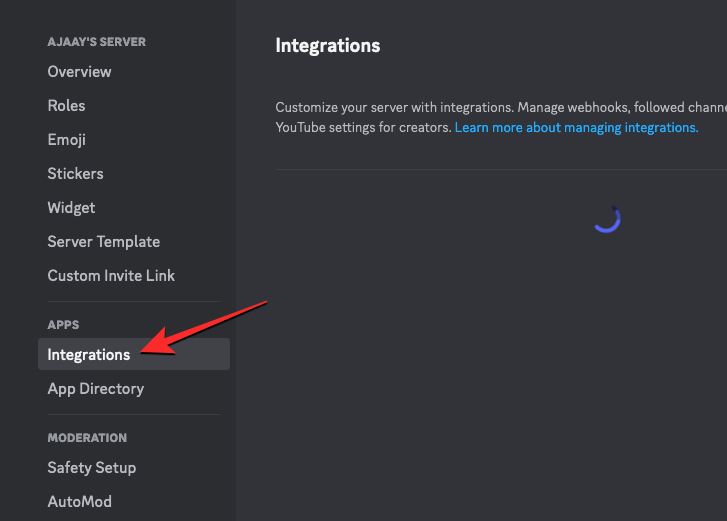The height and width of the screenshot is (521, 727).
Task: Click the MODERATION section label
Action: pos(87,438)
